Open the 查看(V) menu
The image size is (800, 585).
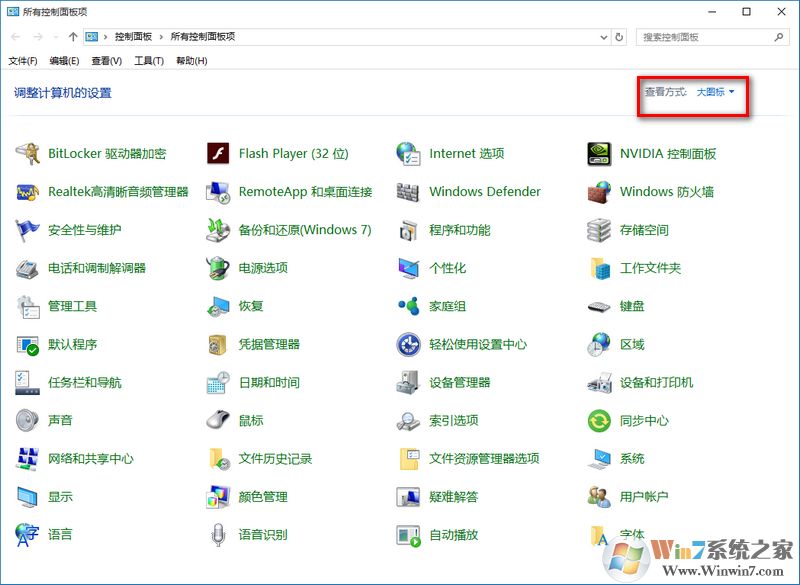point(107,61)
